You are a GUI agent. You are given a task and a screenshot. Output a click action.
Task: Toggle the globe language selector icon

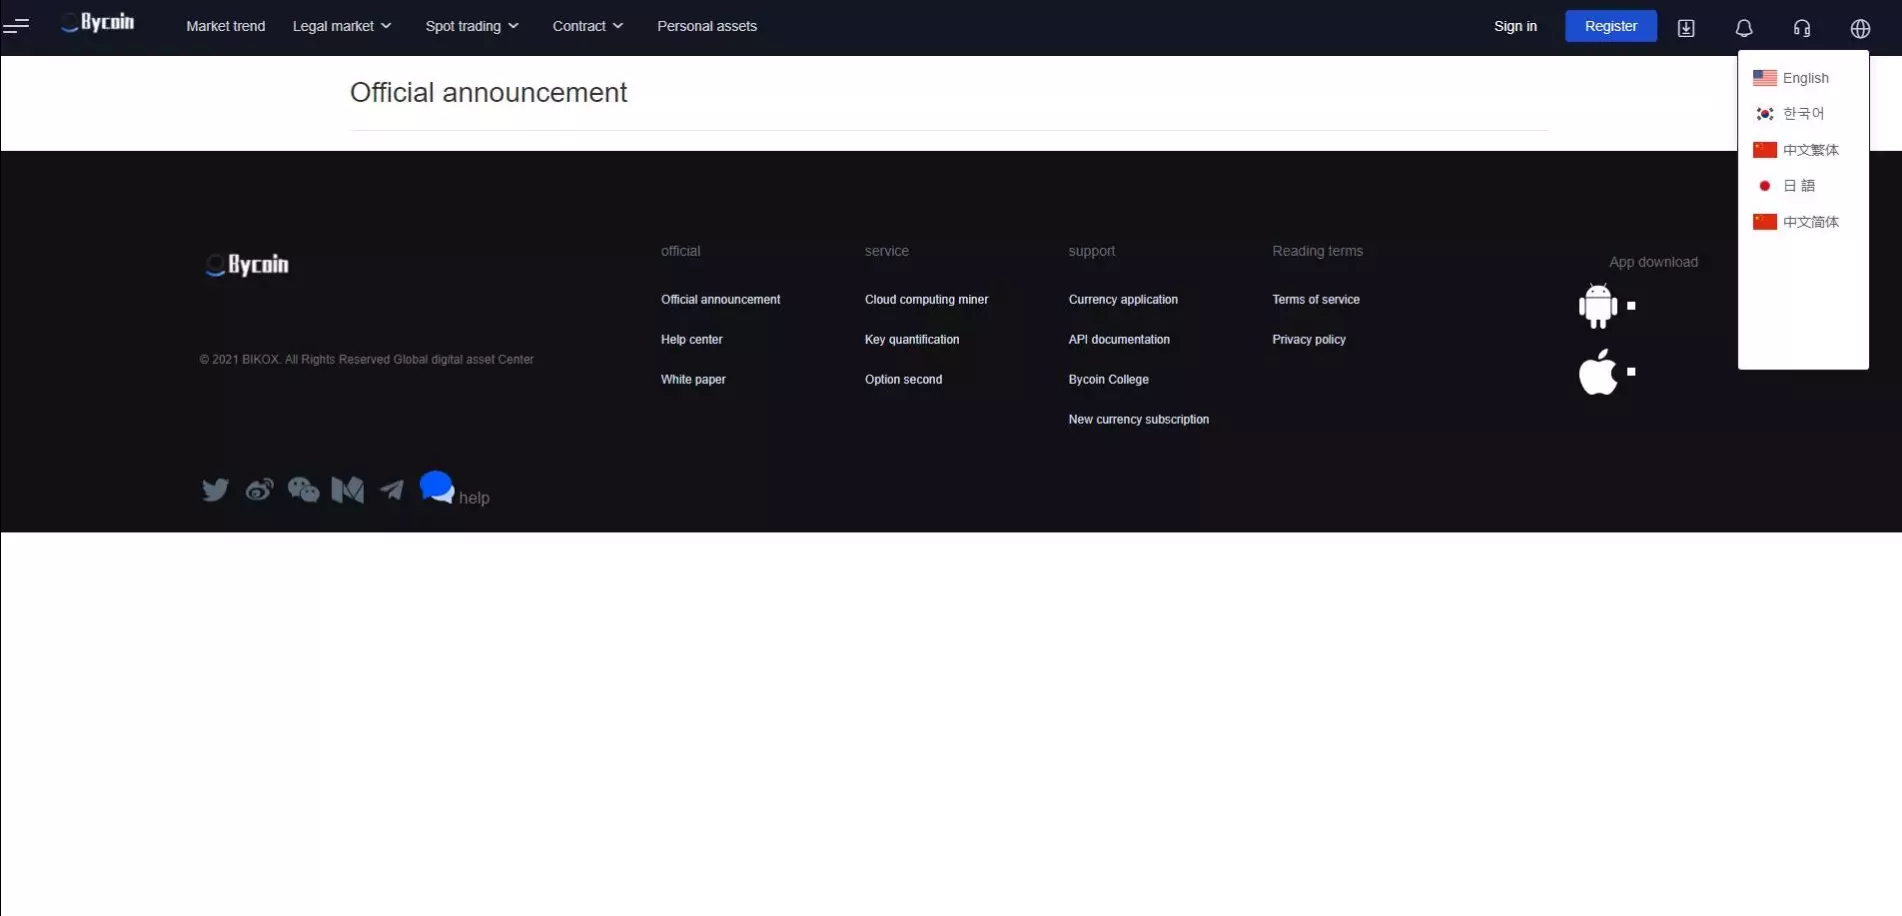(x=1860, y=28)
